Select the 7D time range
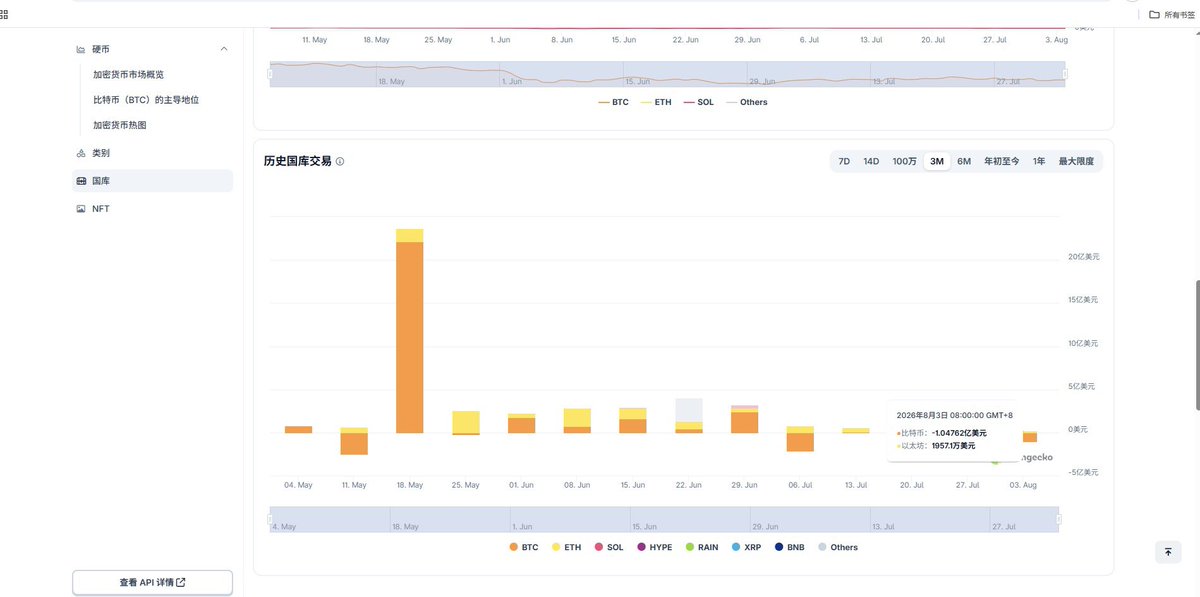Screen dimensions: 1200x597 click(x=844, y=161)
